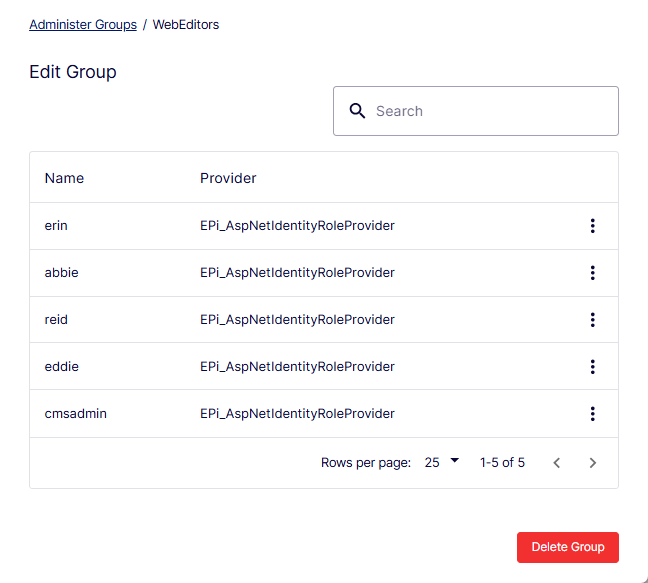Click the Delete Group button
The height and width of the screenshot is (583, 648).
coord(567,547)
